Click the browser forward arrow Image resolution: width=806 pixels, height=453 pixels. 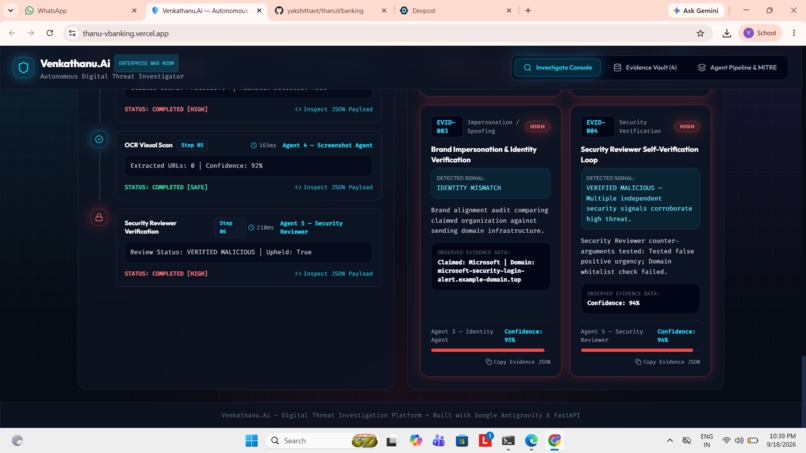point(31,33)
